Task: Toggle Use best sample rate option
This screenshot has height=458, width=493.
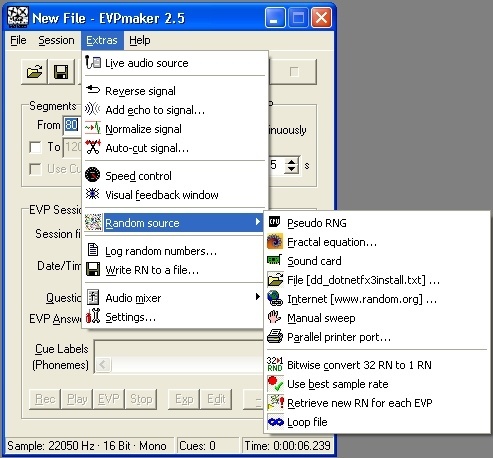Action: pos(377,384)
